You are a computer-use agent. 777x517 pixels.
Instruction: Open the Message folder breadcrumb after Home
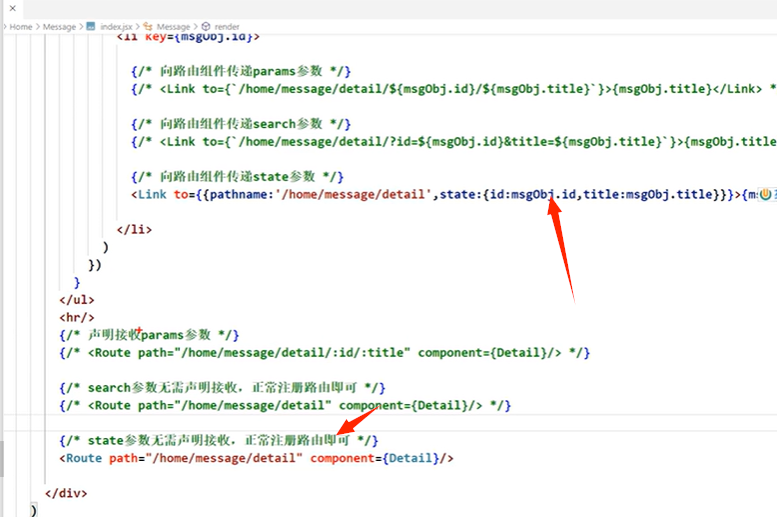(x=59, y=27)
